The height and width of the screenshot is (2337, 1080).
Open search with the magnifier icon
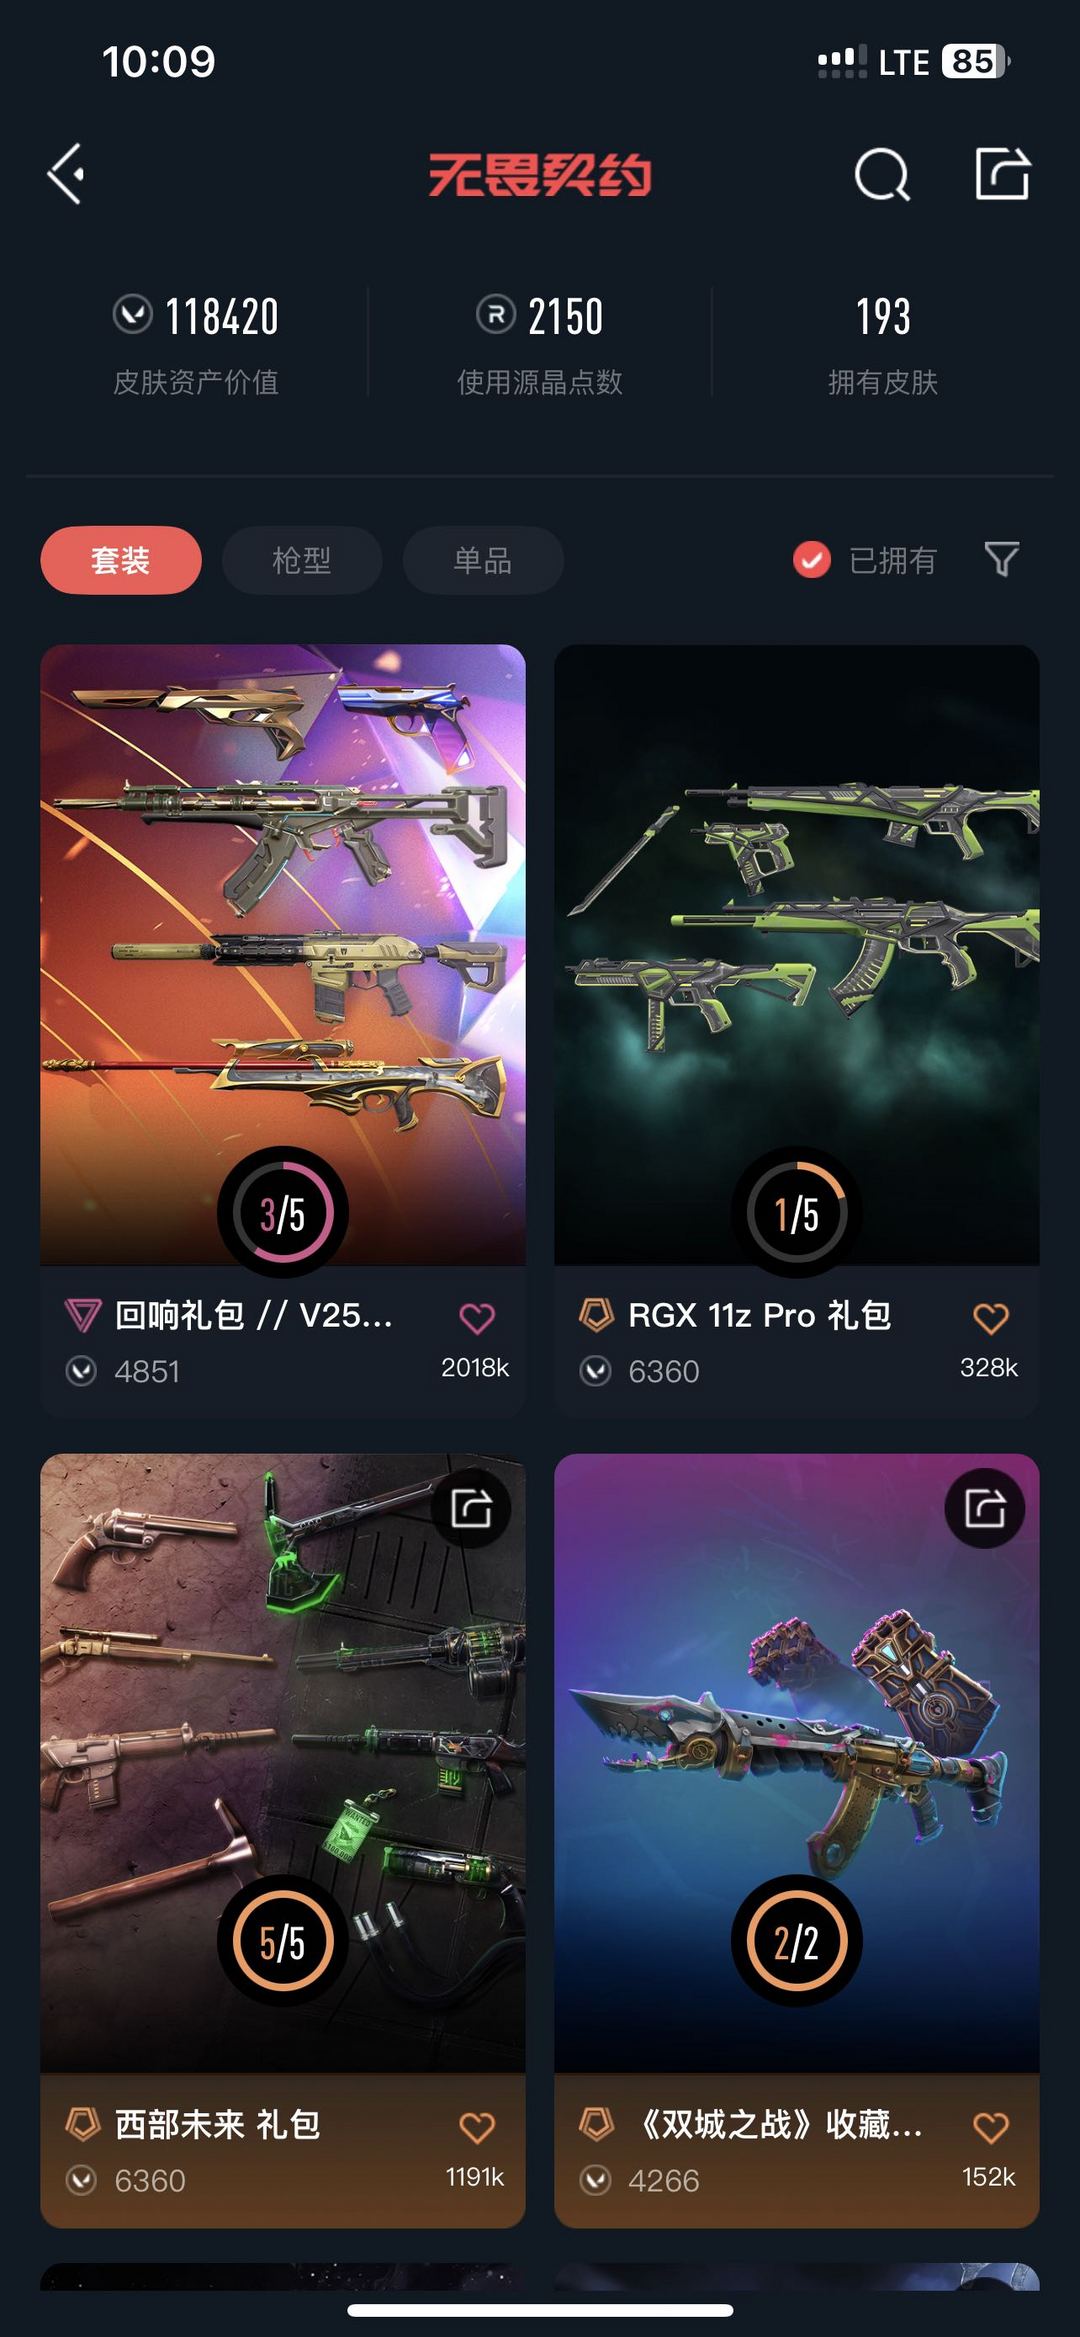tap(882, 175)
